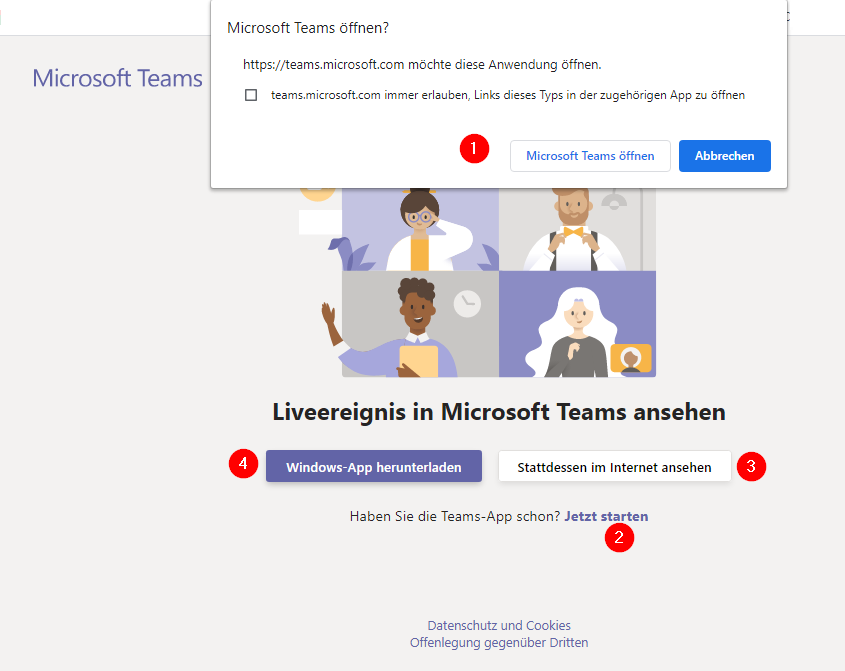This screenshot has height=671, width=845.
Task: Choose Stattdessen im Internet ansehen
Action: 614,467
